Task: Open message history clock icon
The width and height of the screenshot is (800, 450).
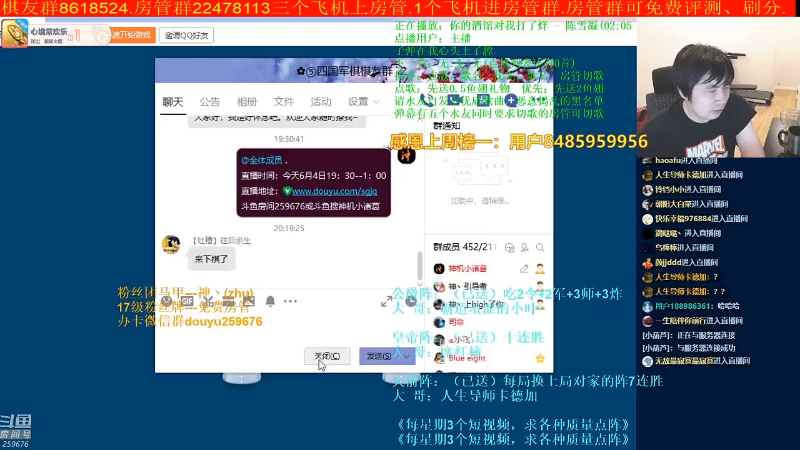Action: [410, 302]
